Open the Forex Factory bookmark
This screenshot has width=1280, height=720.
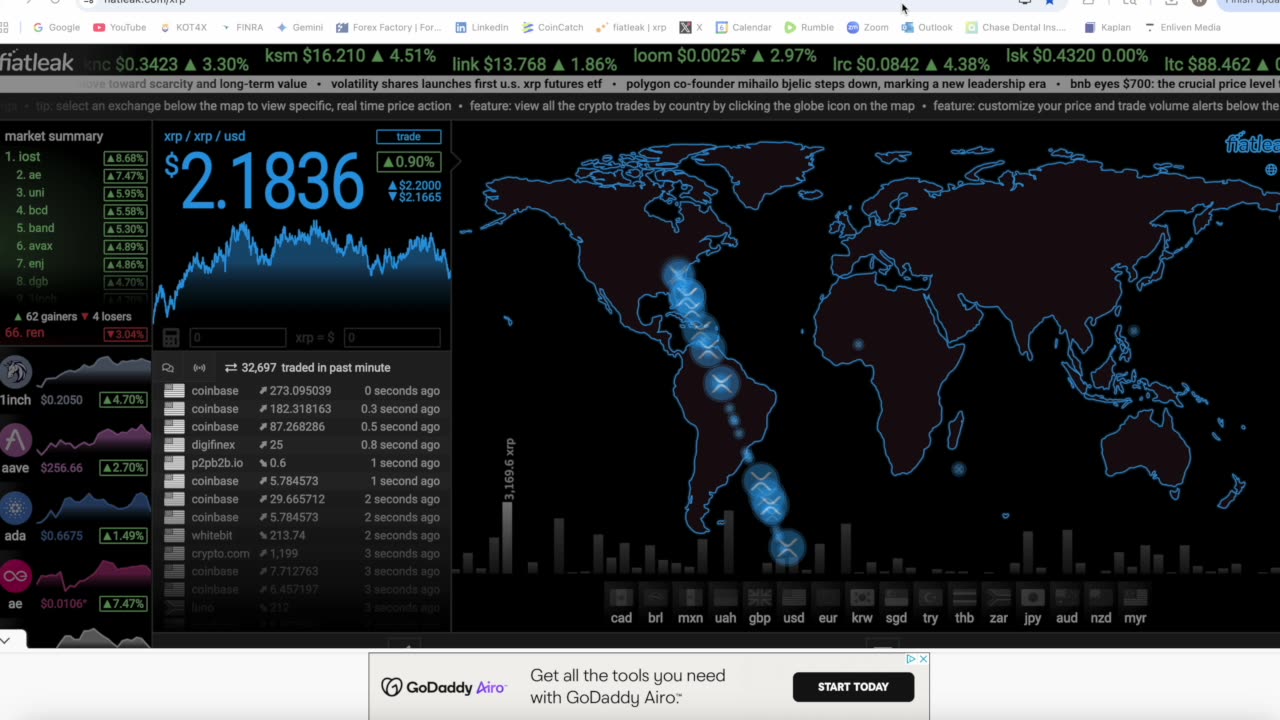pyautogui.click(x=389, y=27)
